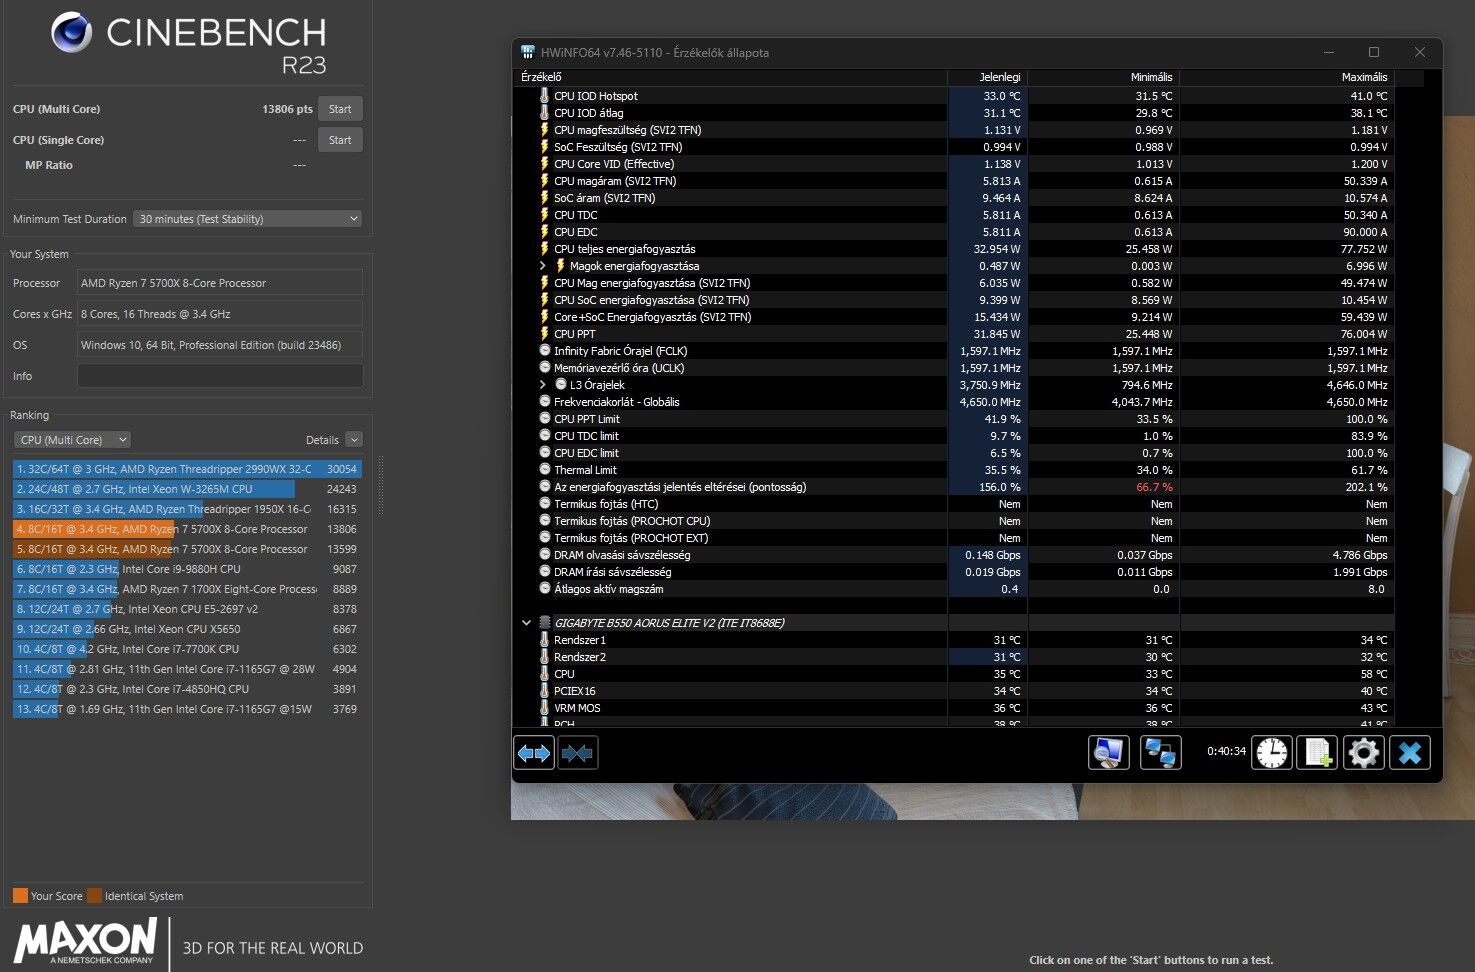Click clock icon of Infinity Fabric Órajel
The image size is (1475, 972).
(545, 351)
